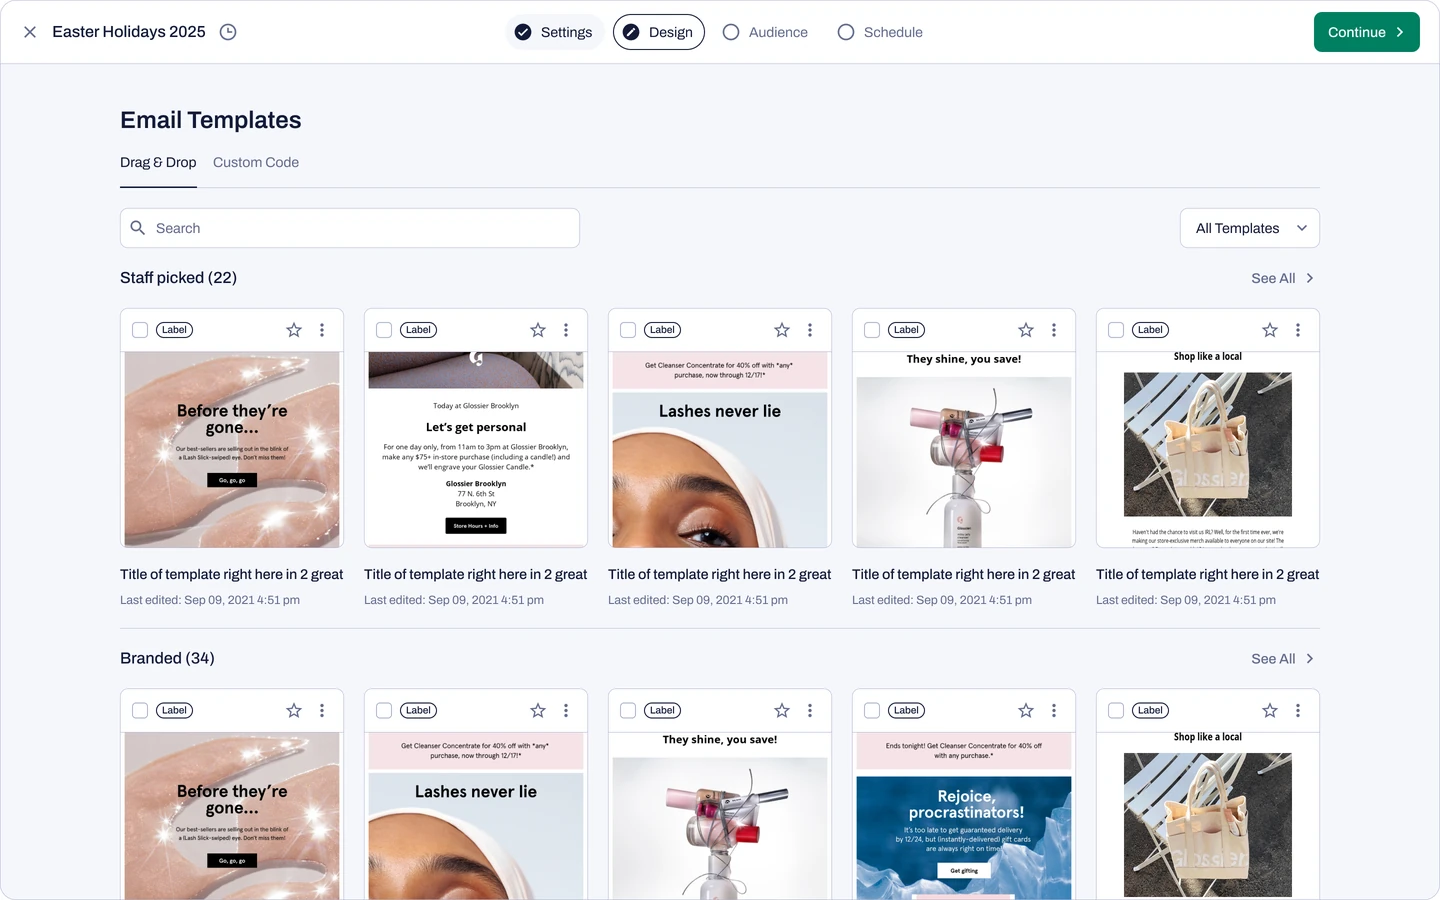Open the Branded 'Rejoice, procrastinators!' template preview

pyautogui.click(x=964, y=816)
